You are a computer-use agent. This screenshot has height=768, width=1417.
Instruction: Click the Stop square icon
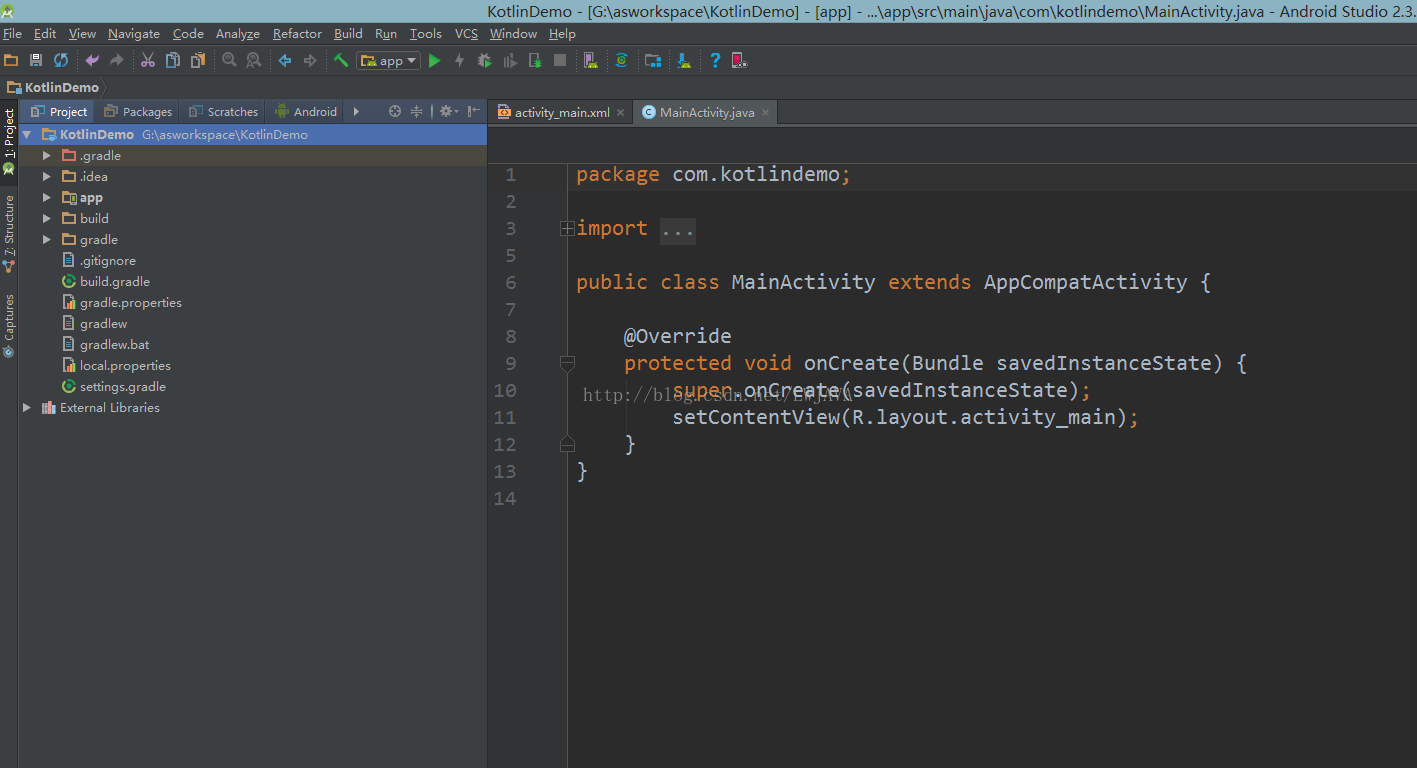click(x=560, y=61)
